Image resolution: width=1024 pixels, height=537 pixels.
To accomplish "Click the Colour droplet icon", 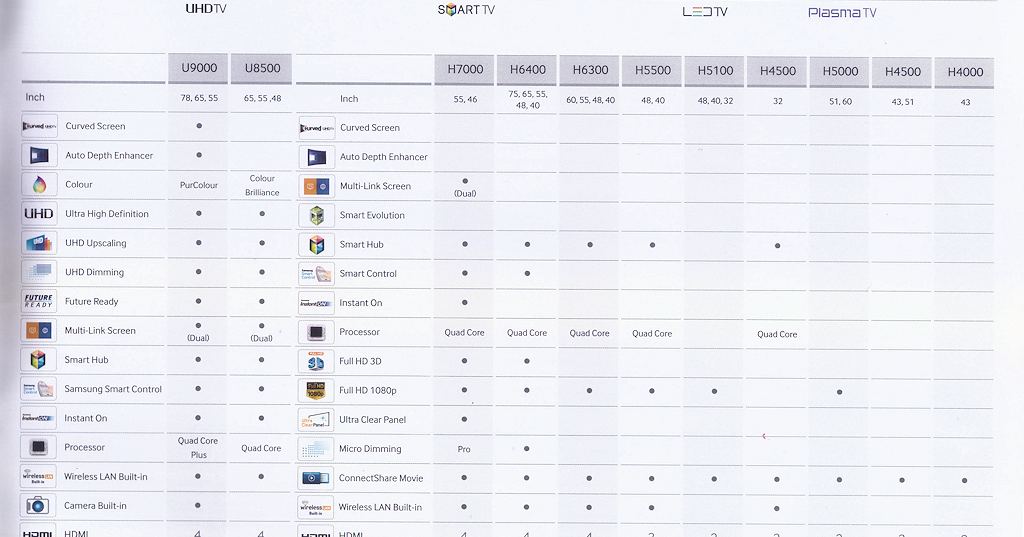I will (x=39, y=185).
